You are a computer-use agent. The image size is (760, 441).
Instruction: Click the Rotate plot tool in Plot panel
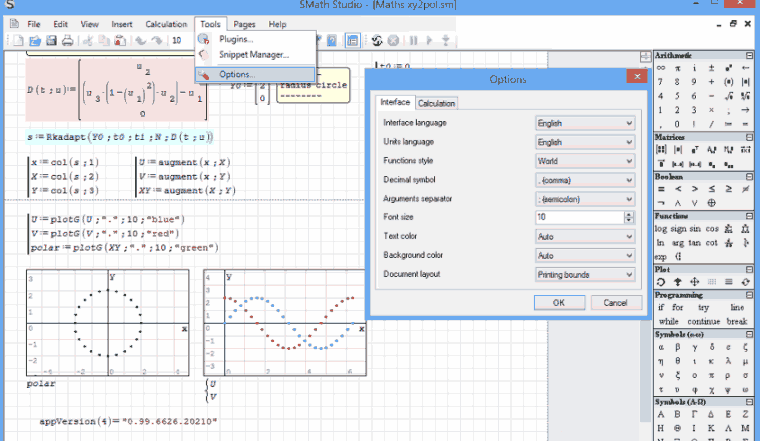(x=661, y=281)
